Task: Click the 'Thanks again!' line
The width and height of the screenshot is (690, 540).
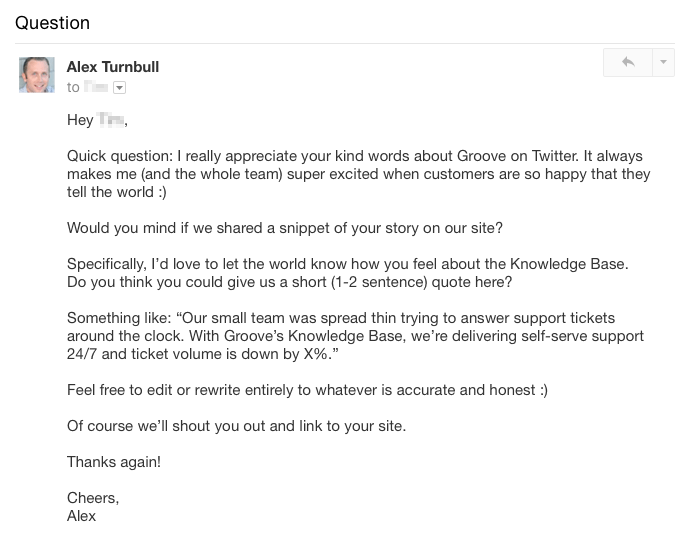Action: coord(113,462)
